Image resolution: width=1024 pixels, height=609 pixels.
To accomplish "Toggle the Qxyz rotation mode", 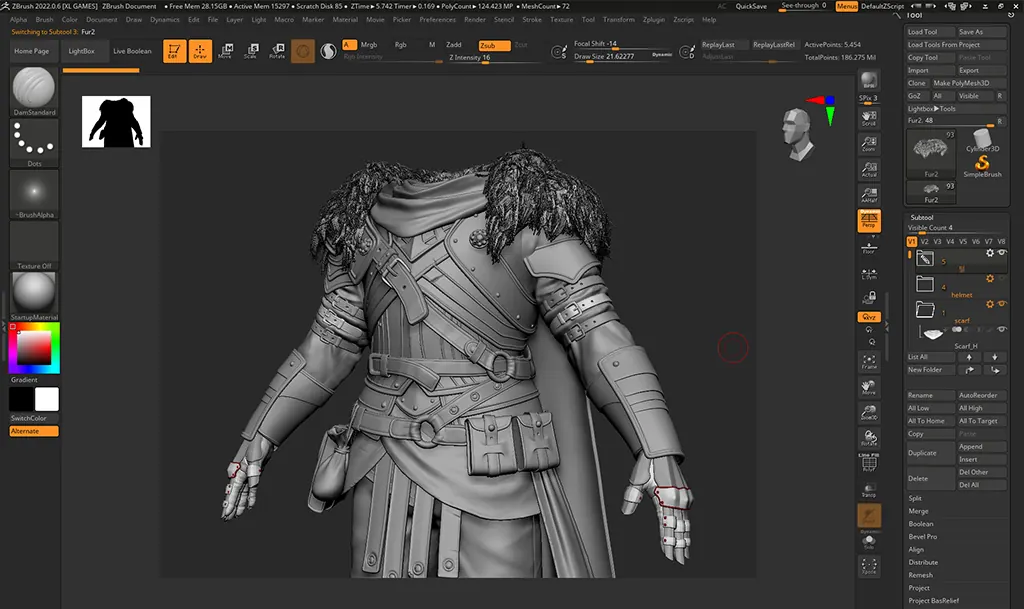I will click(x=869, y=317).
